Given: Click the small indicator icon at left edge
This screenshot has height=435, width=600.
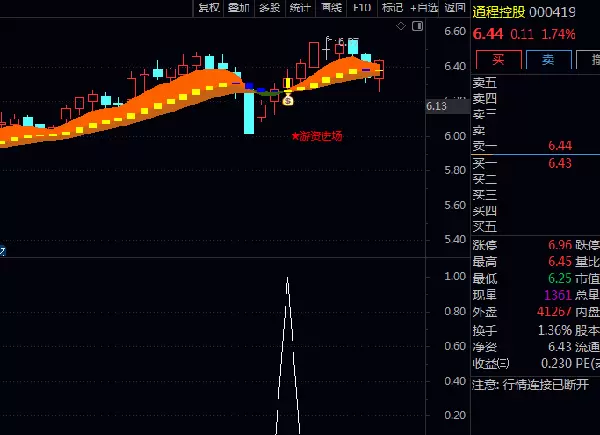Looking at the screenshot, I should 3,250.
